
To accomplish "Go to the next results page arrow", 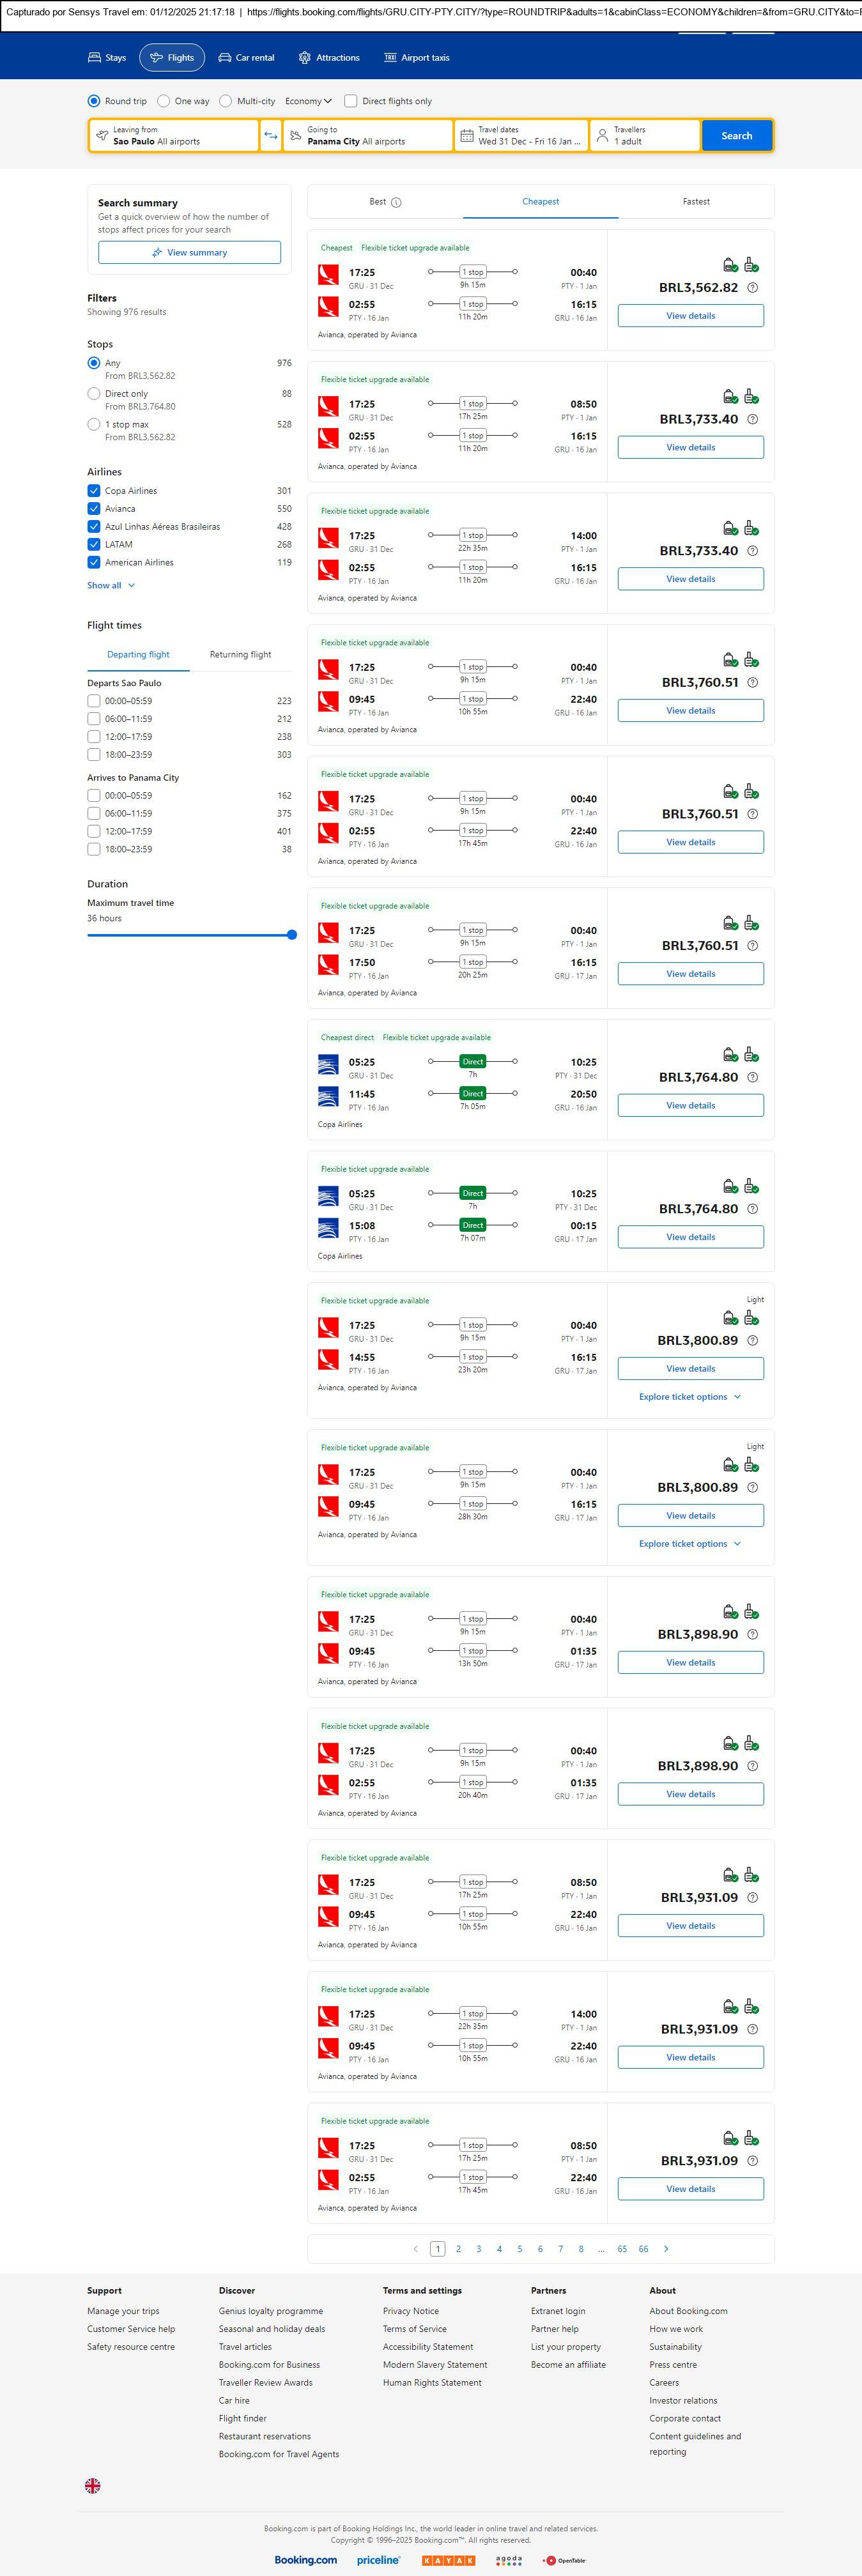I will point(666,2248).
